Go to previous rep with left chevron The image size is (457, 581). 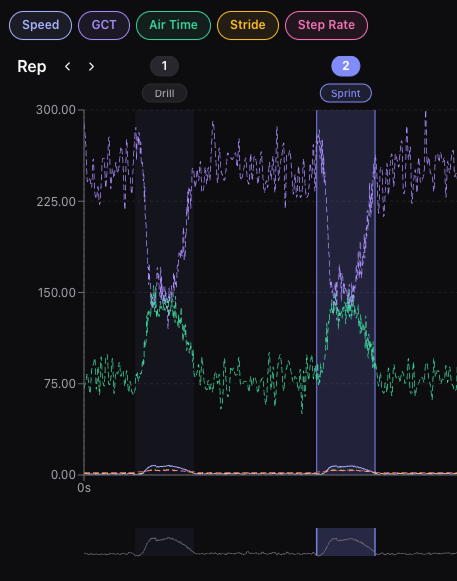point(67,67)
